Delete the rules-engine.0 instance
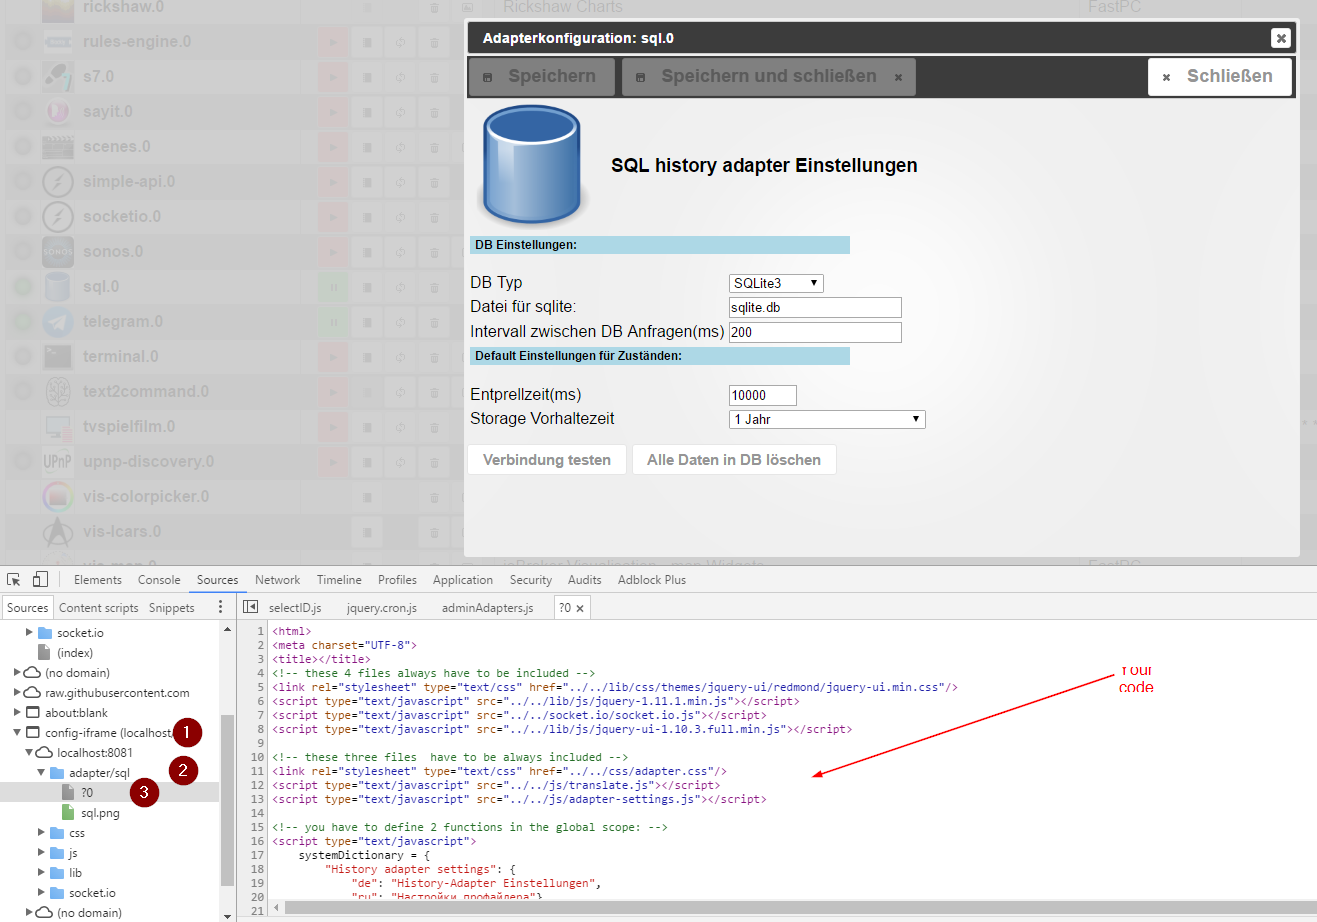Viewport: 1317px width, 922px height. (434, 42)
